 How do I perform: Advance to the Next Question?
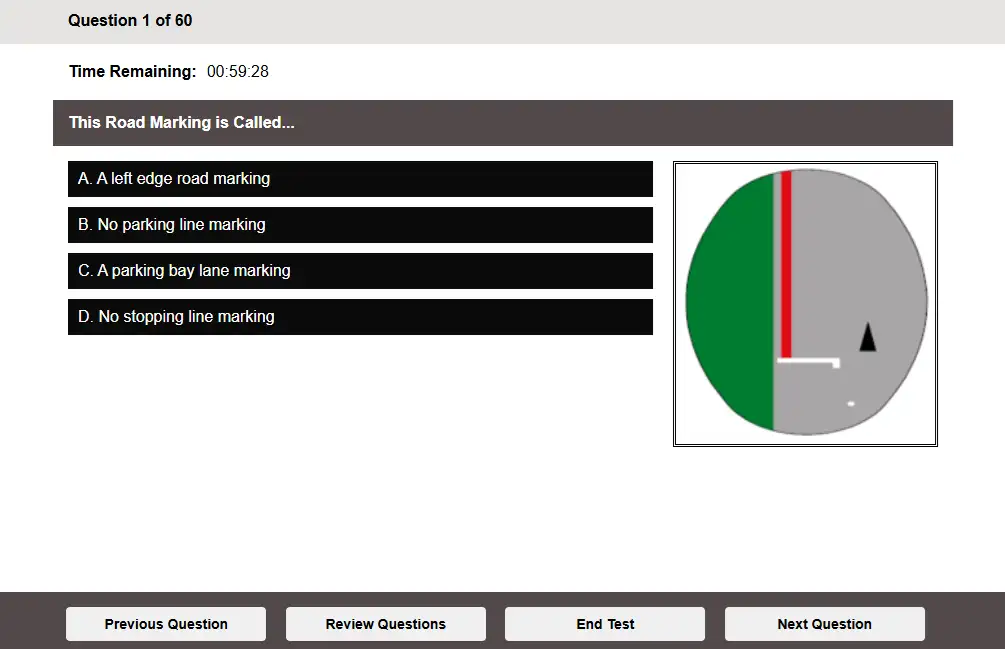click(x=824, y=624)
